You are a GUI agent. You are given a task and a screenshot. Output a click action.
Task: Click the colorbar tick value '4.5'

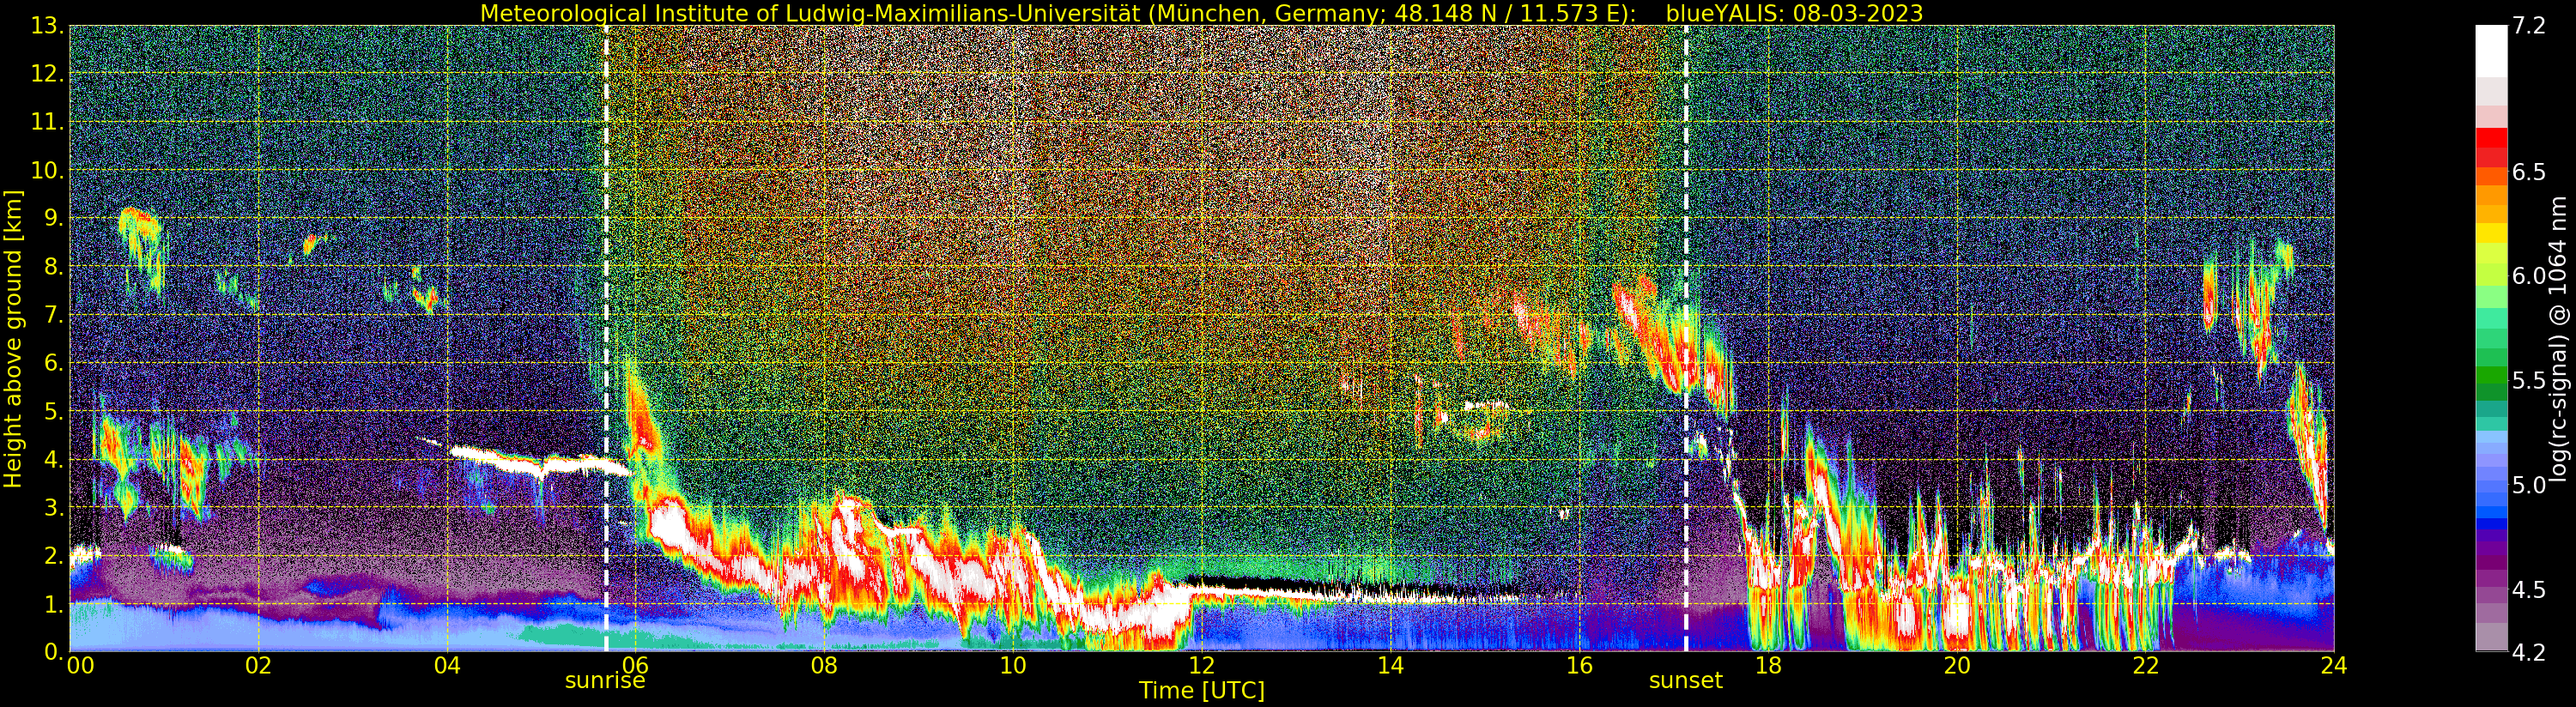[2529, 590]
